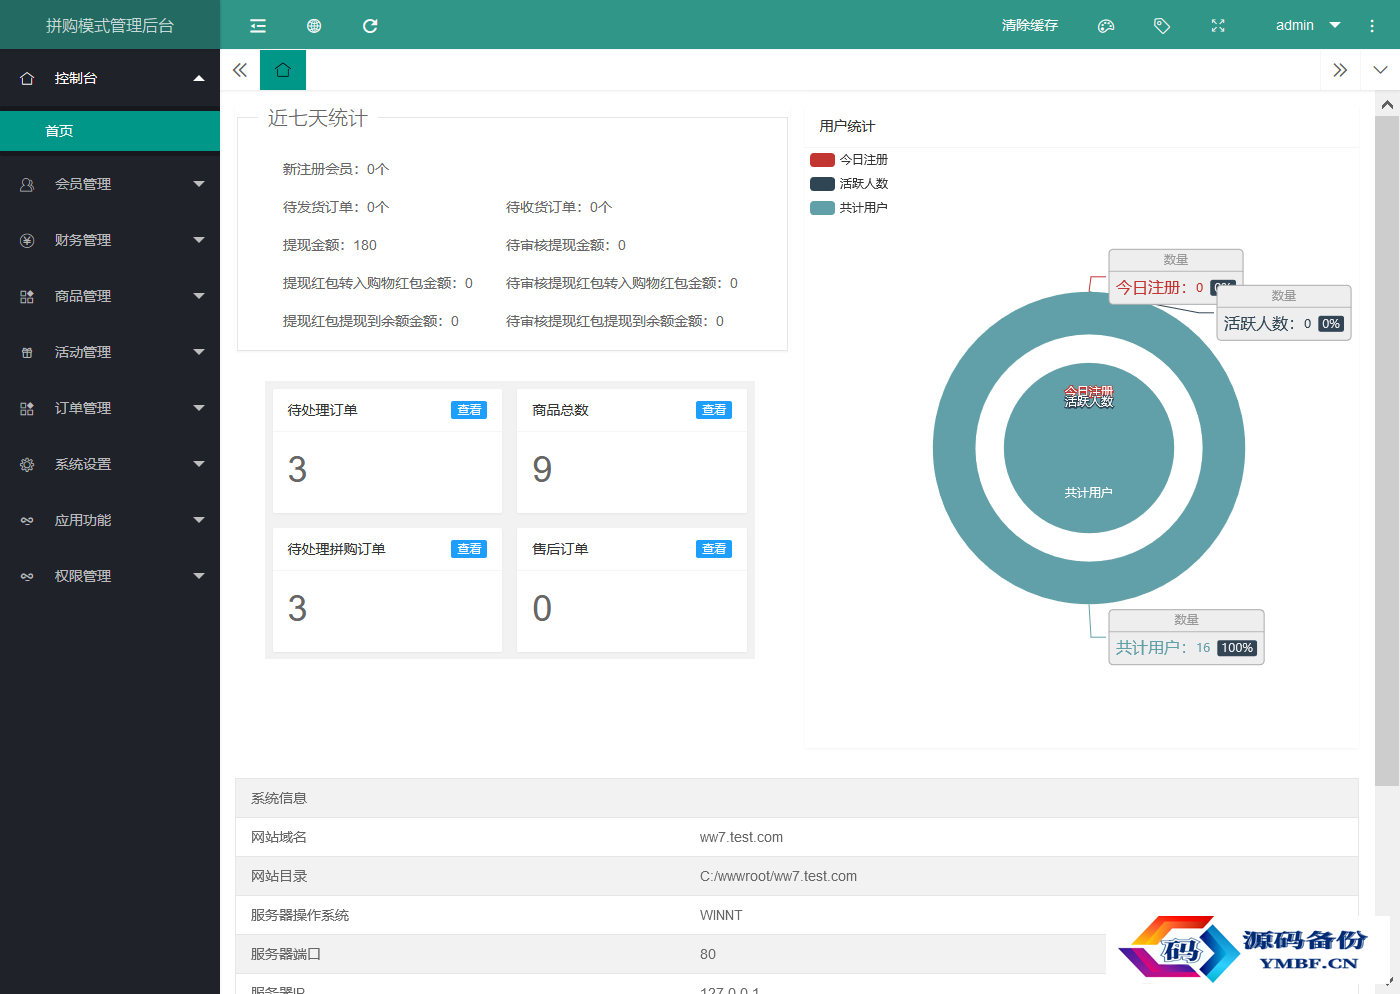
Task: Click the WINNT operating system value
Action: (x=721, y=915)
